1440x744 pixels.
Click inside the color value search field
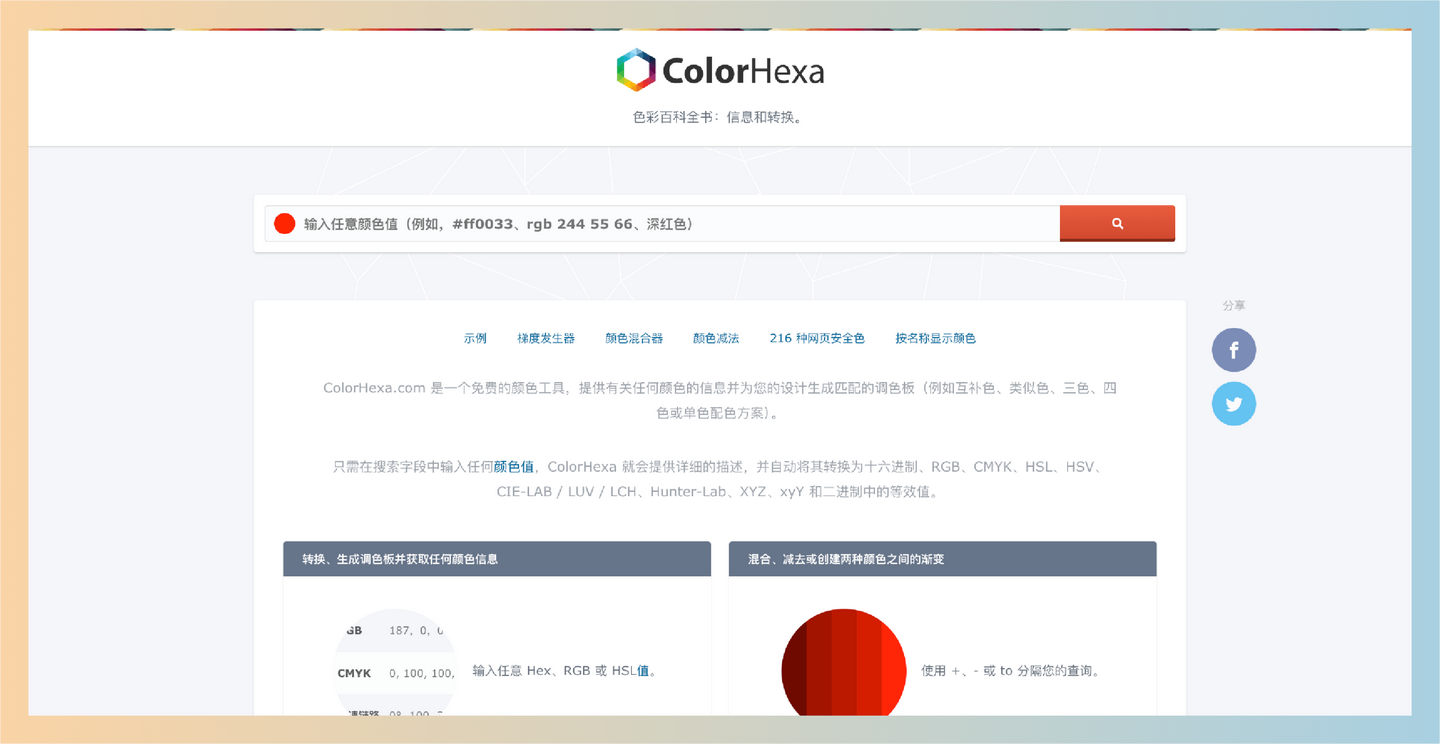650,223
